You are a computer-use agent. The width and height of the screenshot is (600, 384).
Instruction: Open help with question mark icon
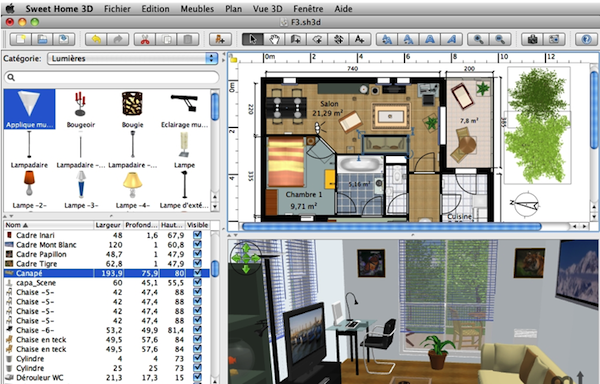(x=586, y=39)
